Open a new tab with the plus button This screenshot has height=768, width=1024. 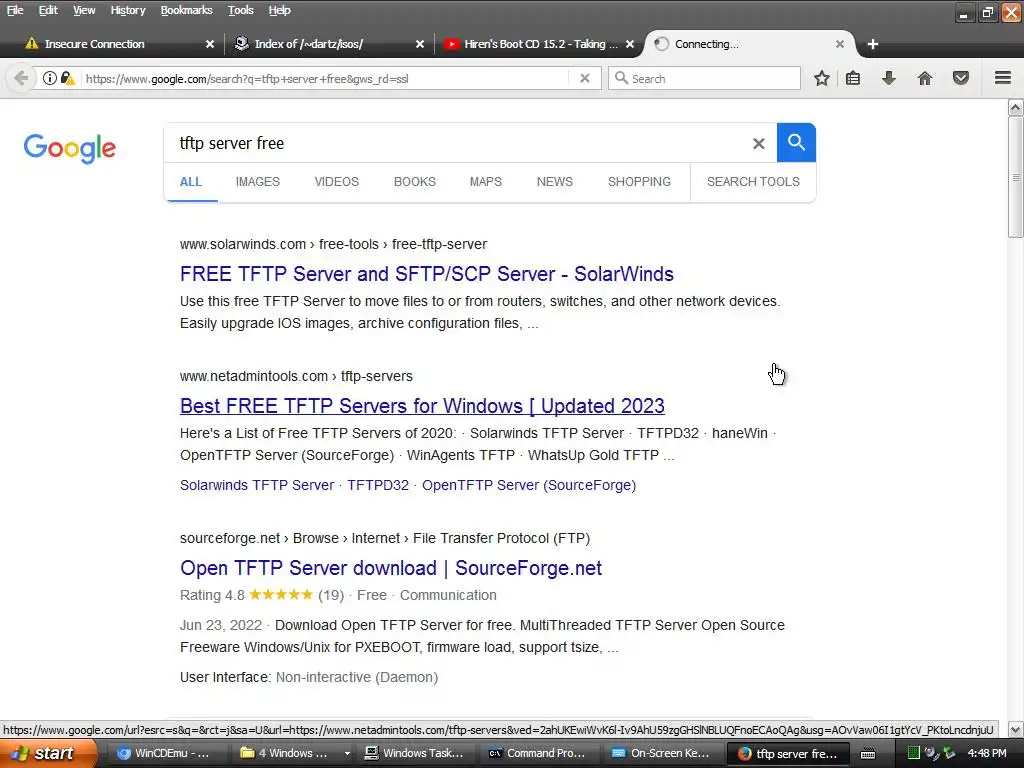[872, 44]
